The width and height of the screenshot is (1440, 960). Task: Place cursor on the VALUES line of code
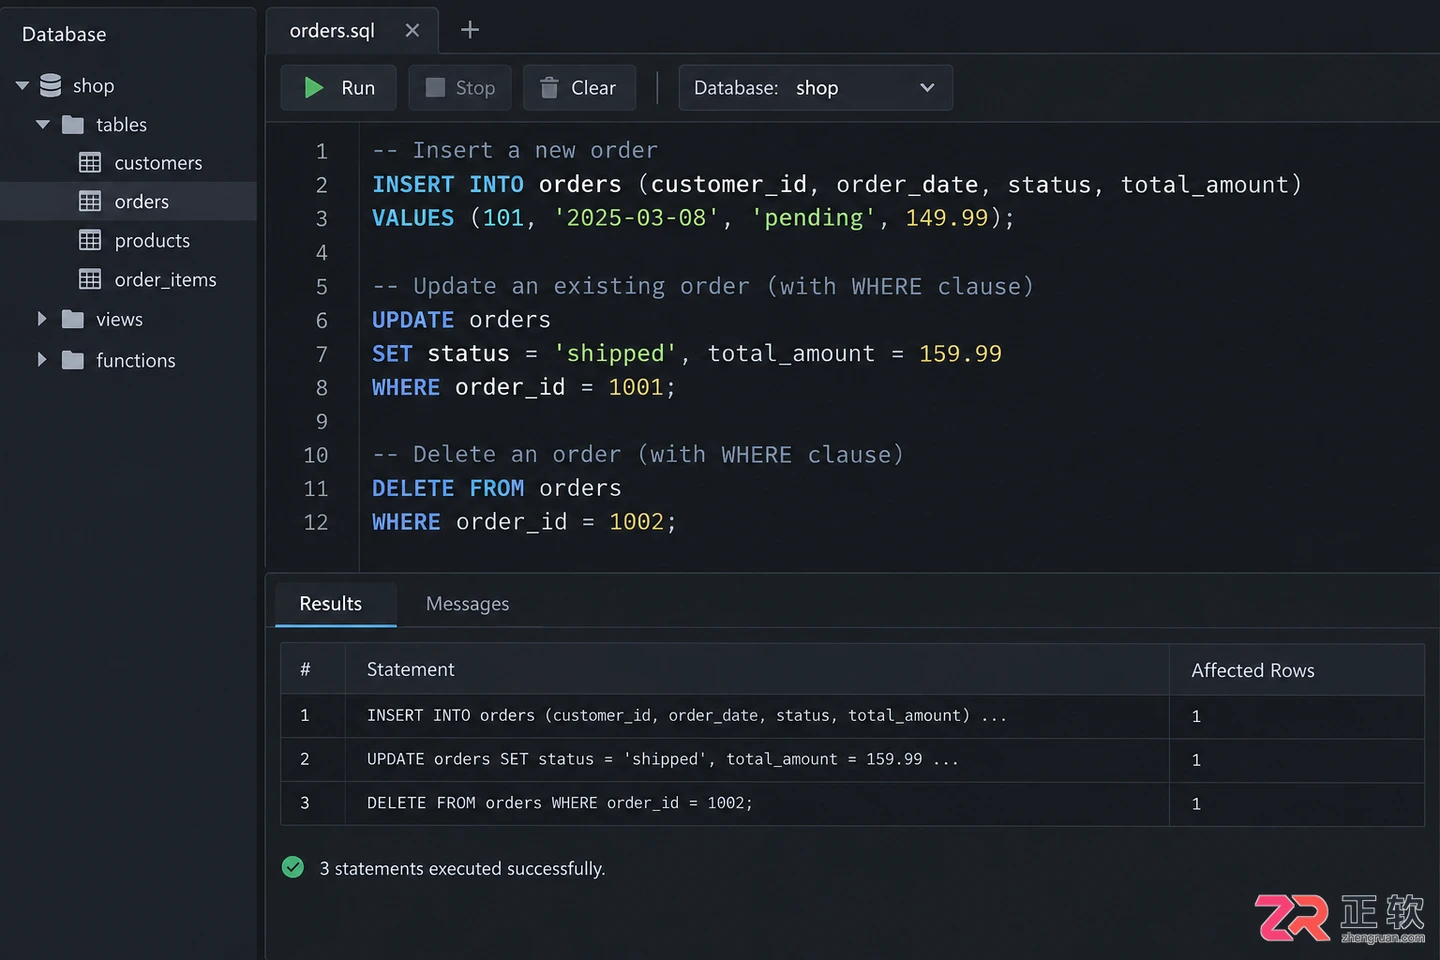pyautogui.click(x=693, y=218)
